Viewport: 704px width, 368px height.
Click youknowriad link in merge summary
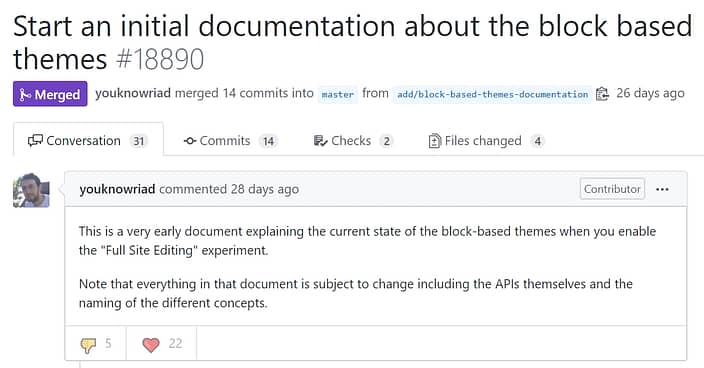click(133, 93)
